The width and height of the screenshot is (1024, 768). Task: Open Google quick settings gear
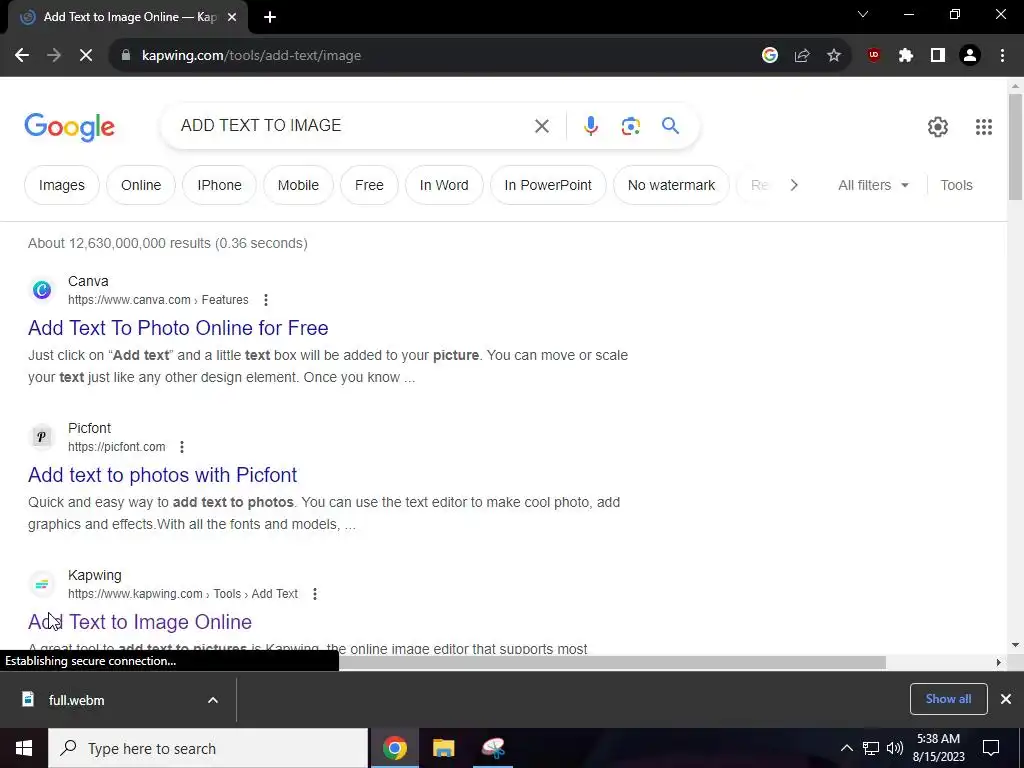pyautogui.click(x=938, y=127)
